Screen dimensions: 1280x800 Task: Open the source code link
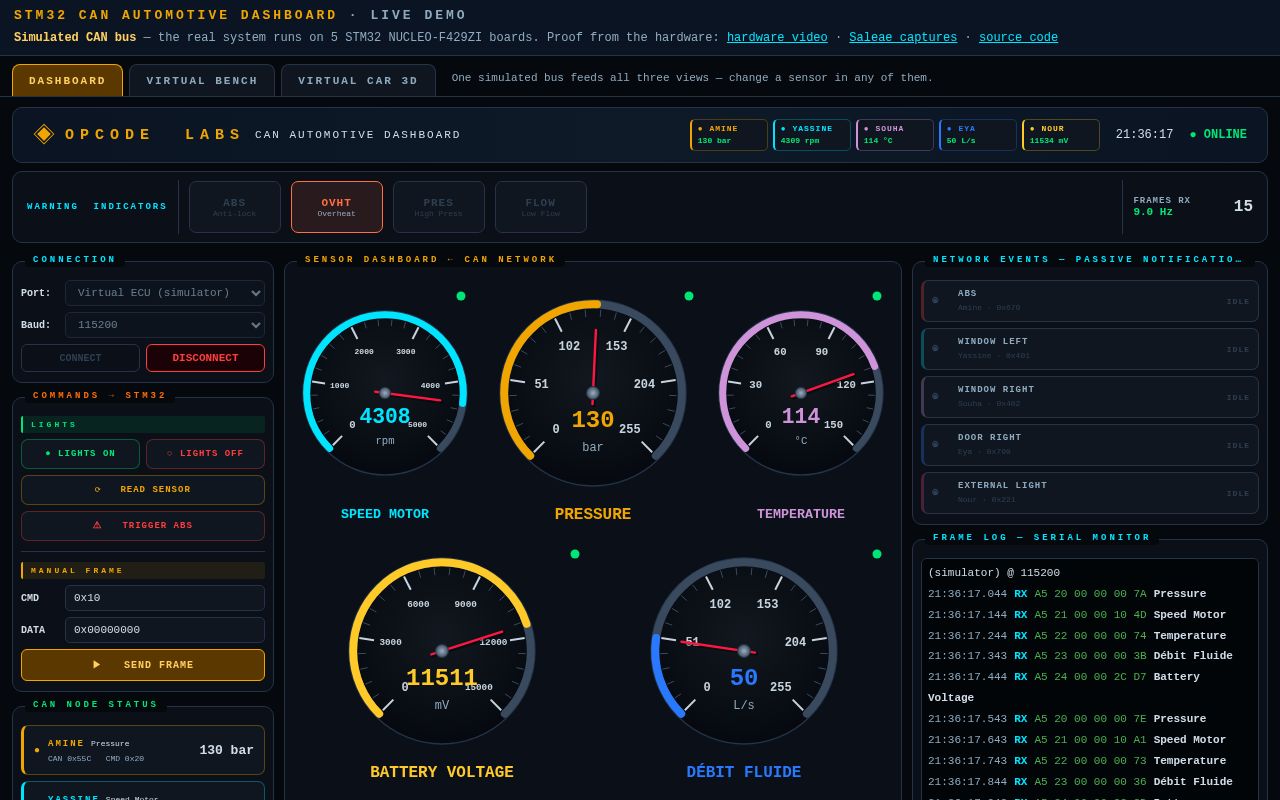(1018, 38)
